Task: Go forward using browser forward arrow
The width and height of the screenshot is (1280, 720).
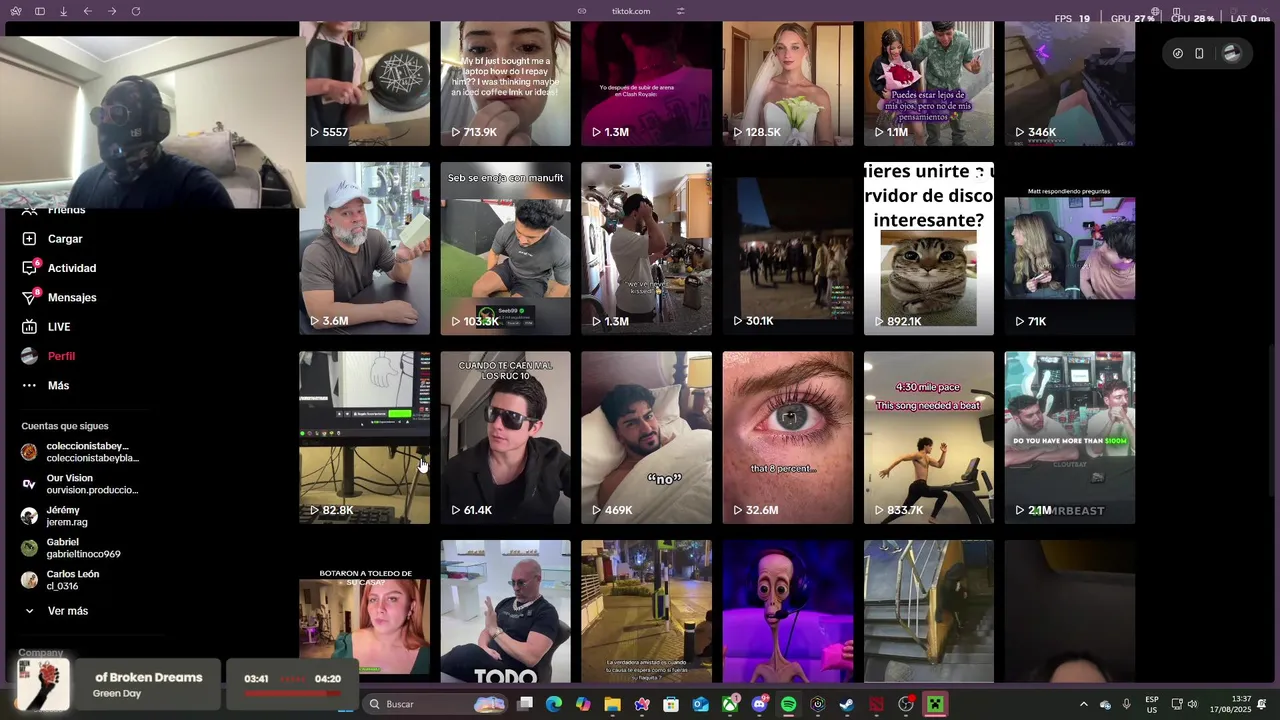Action: click(111, 11)
